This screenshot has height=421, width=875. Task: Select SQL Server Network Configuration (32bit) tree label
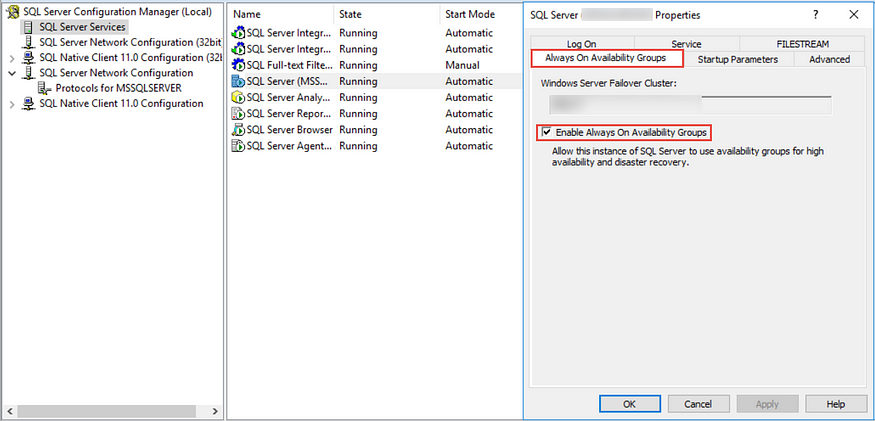coord(131,42)
